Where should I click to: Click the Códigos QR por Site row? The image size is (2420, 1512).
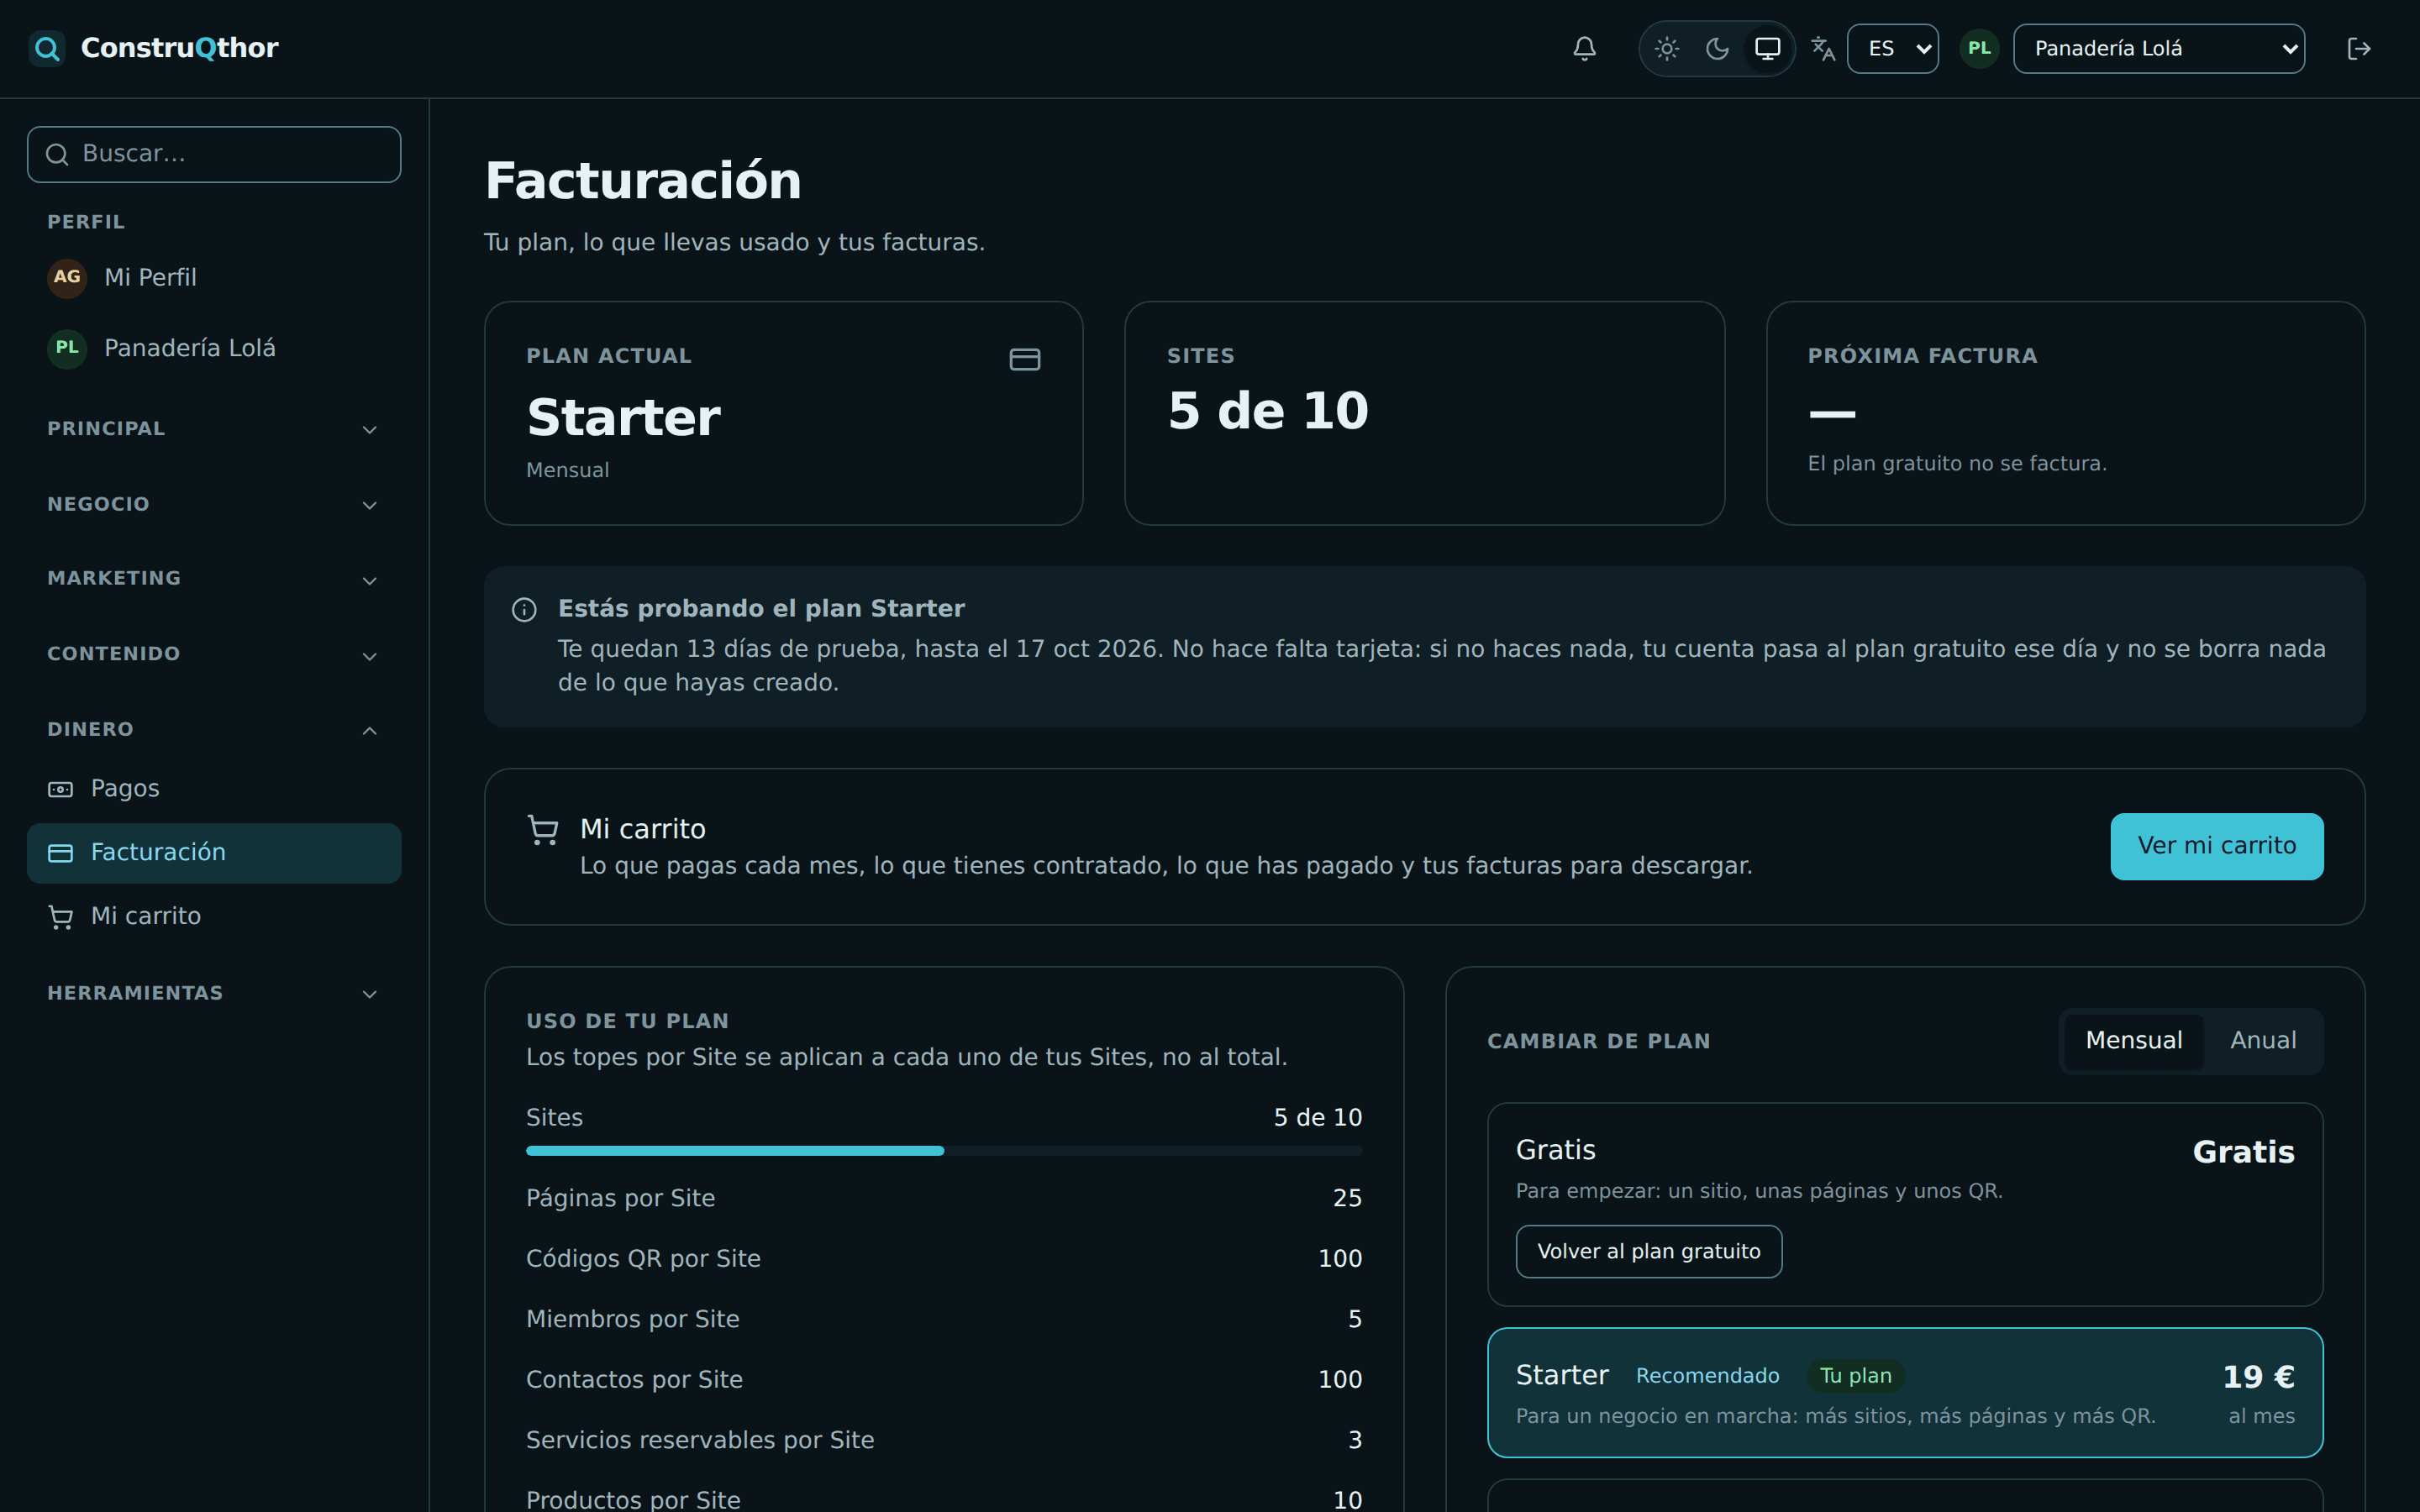944,1259
